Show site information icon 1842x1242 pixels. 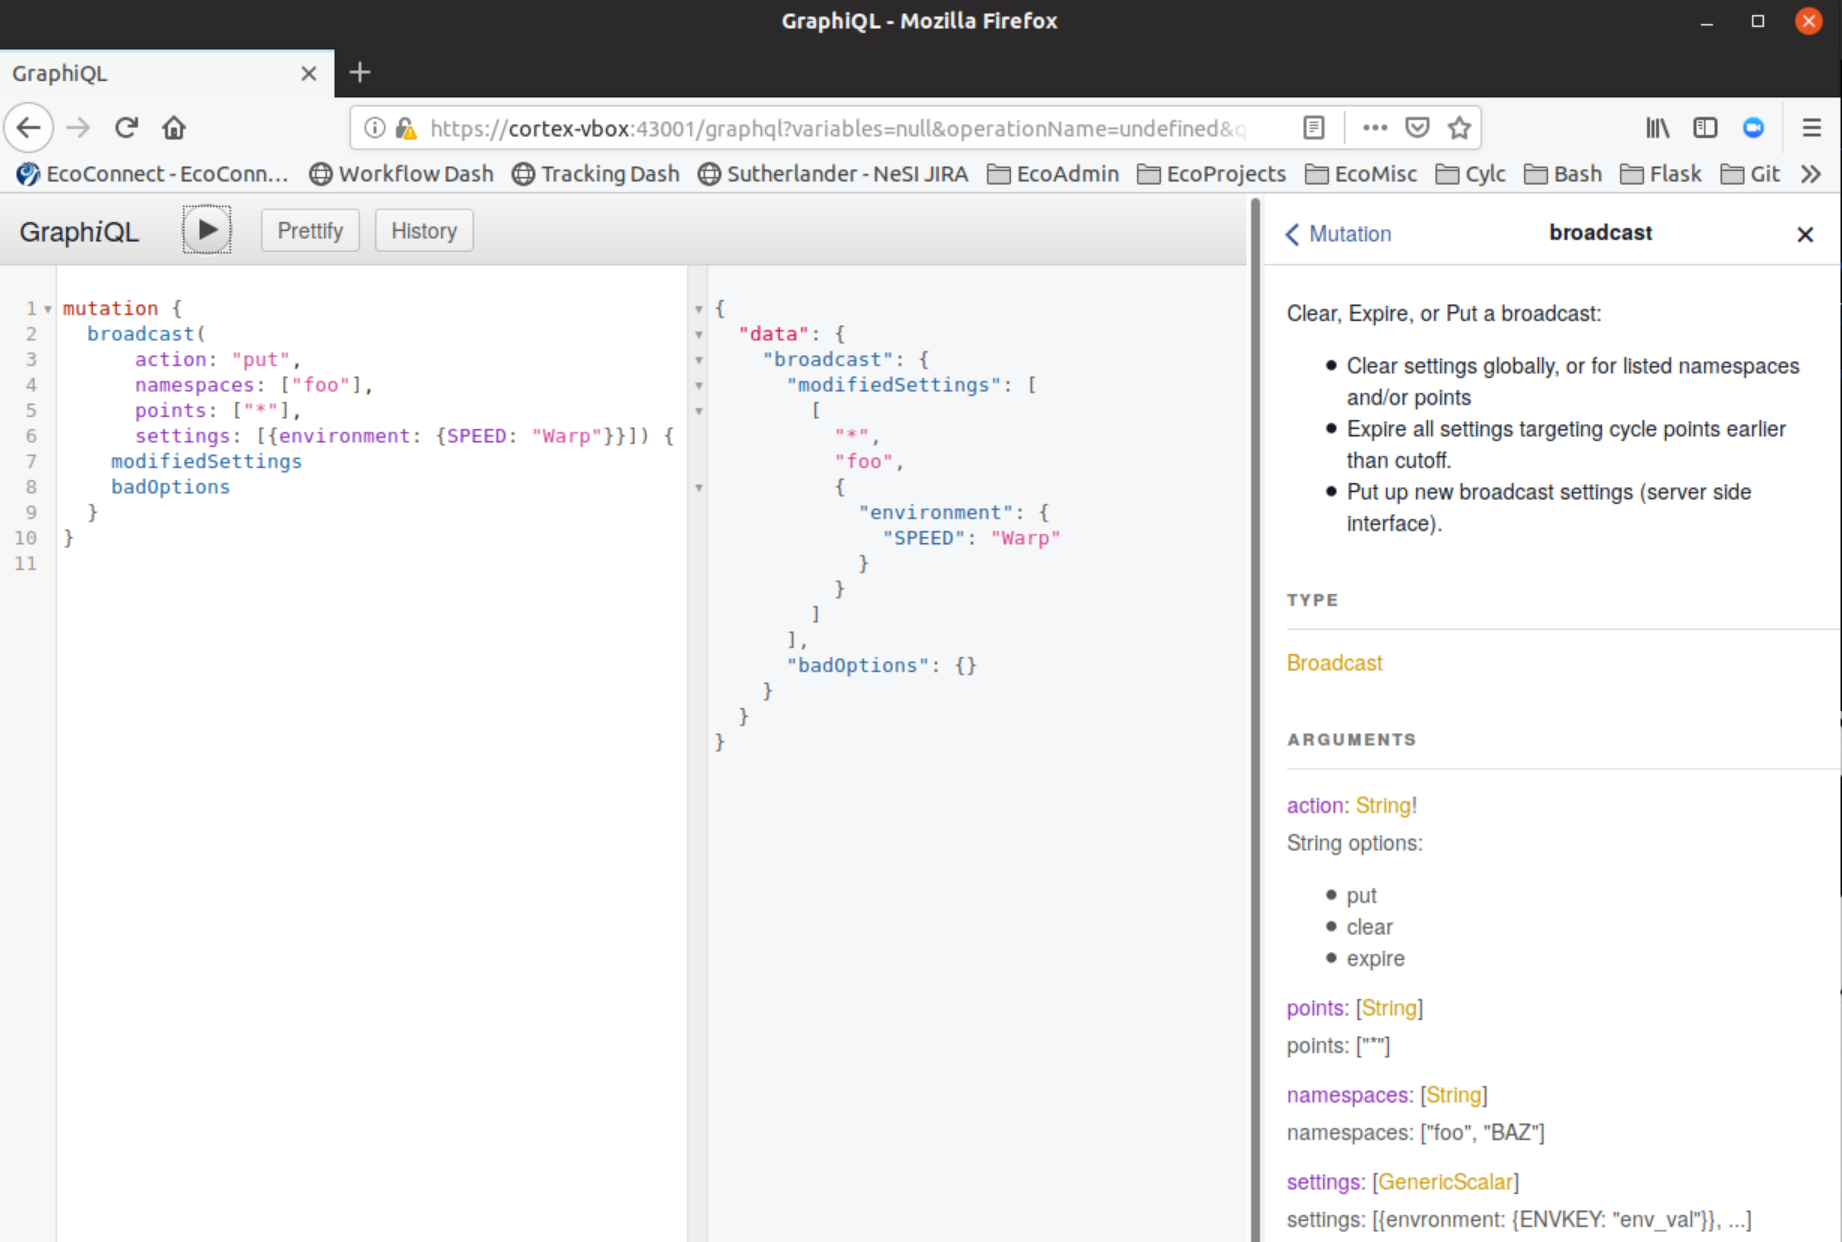(374, 128)
